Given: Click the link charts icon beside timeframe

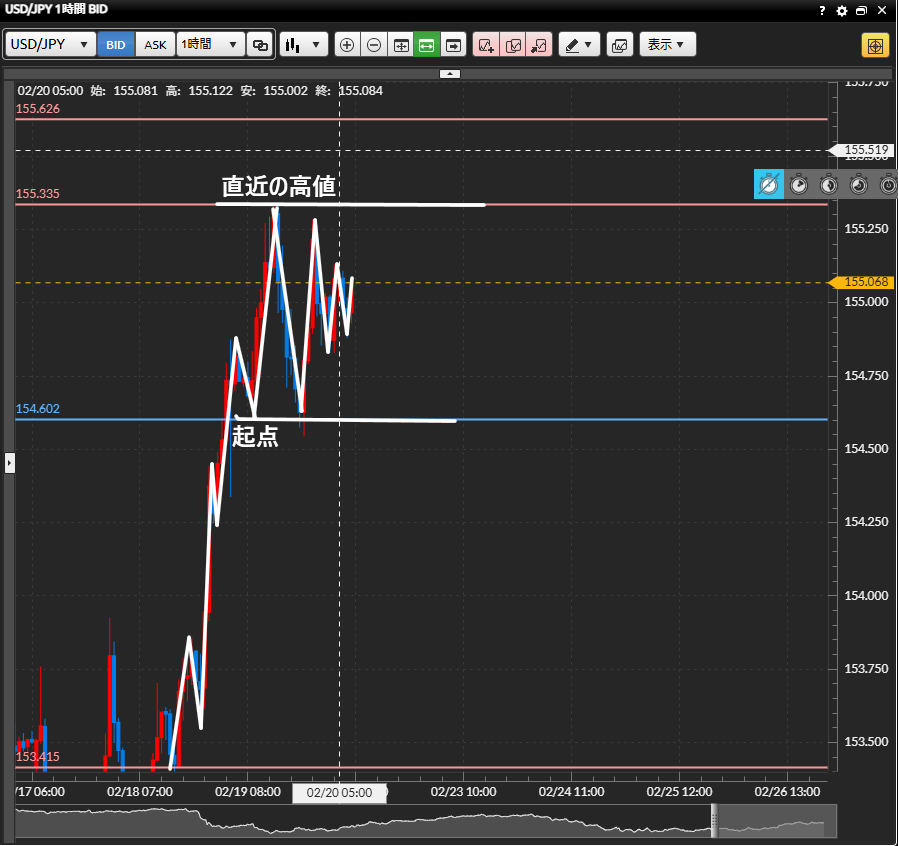Looking at the screenshot, I should click(x=260, y=45).
